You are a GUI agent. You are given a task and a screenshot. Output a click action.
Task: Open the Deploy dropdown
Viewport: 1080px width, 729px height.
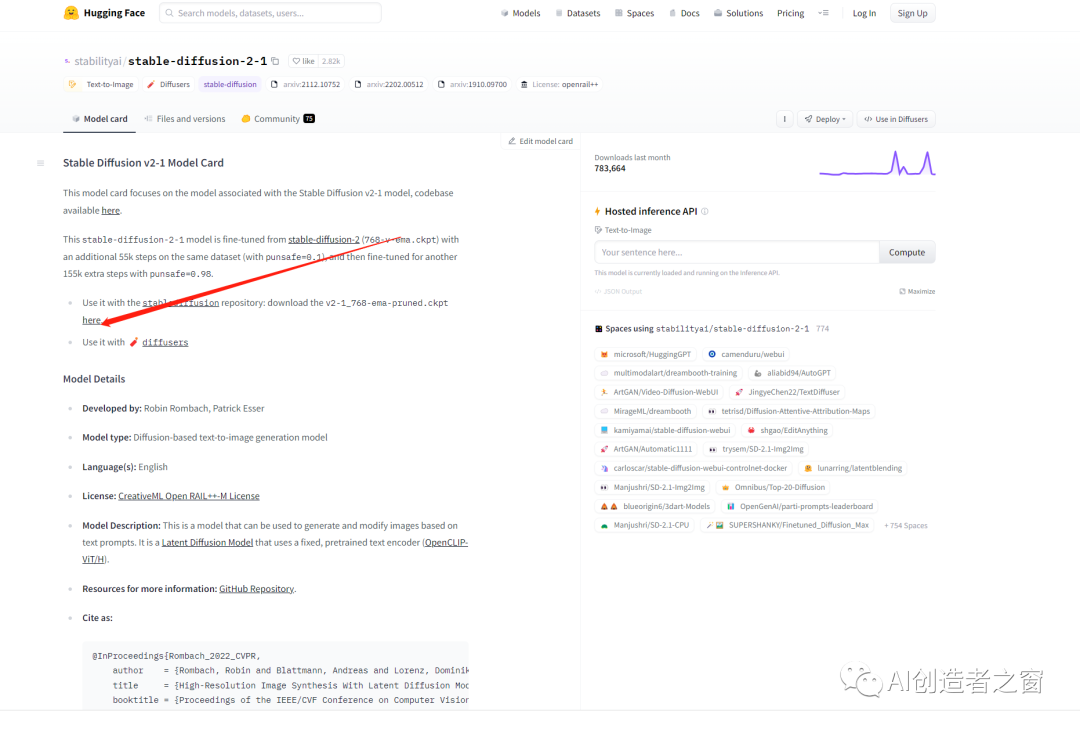coord(825,119)
